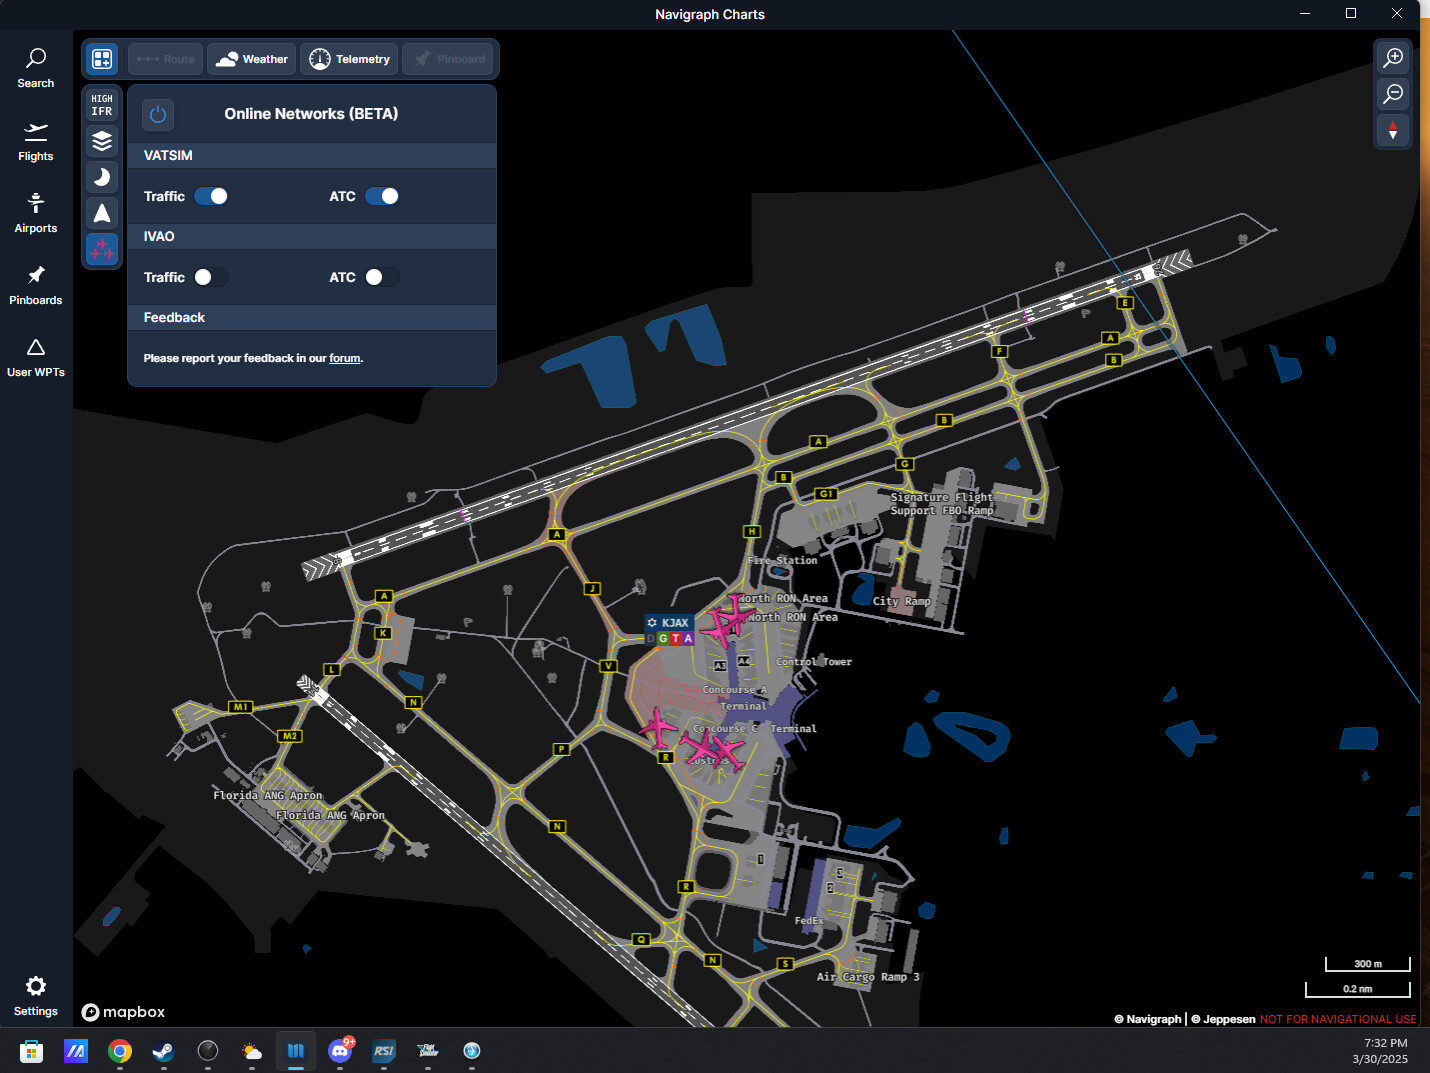Open the taskbar clock and date
Viewport: 1430px width, 1073px height.
click(x=1381, y=1051)
